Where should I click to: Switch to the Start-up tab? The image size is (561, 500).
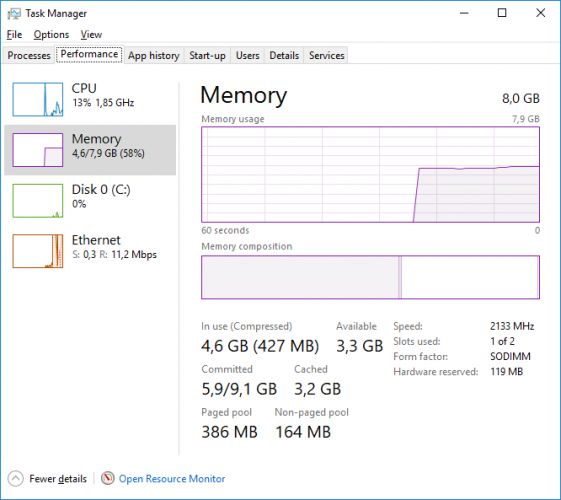pos(208,55)
